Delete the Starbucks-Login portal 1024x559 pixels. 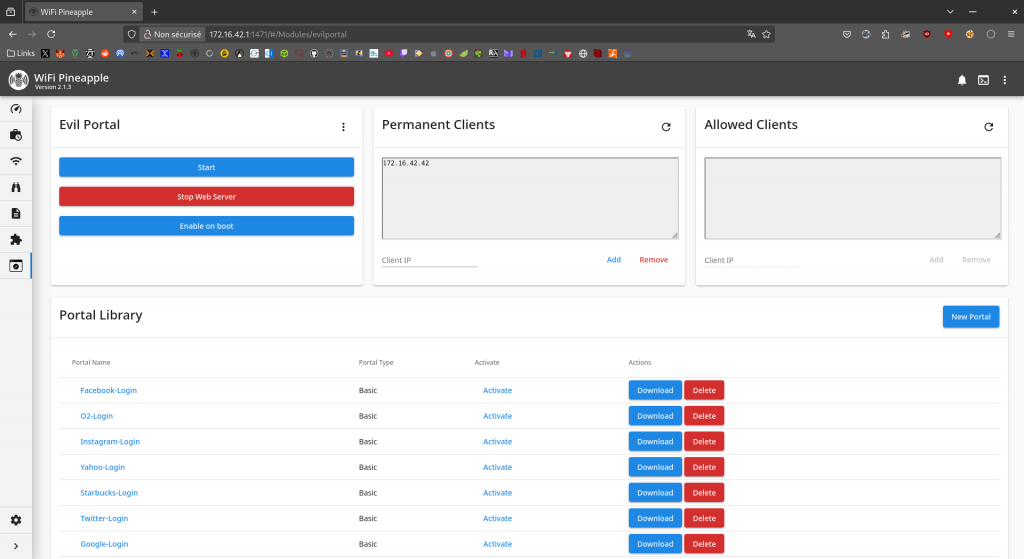704,492
